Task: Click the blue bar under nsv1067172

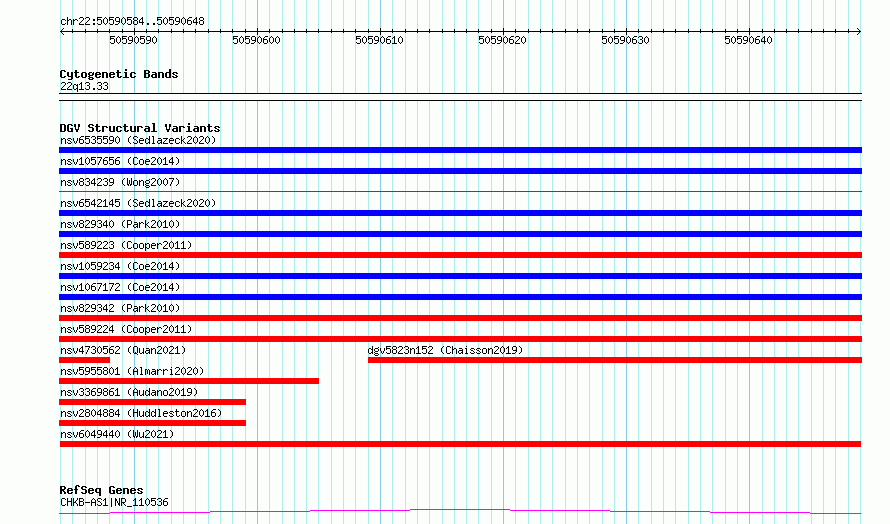Action: pos(460,297)
